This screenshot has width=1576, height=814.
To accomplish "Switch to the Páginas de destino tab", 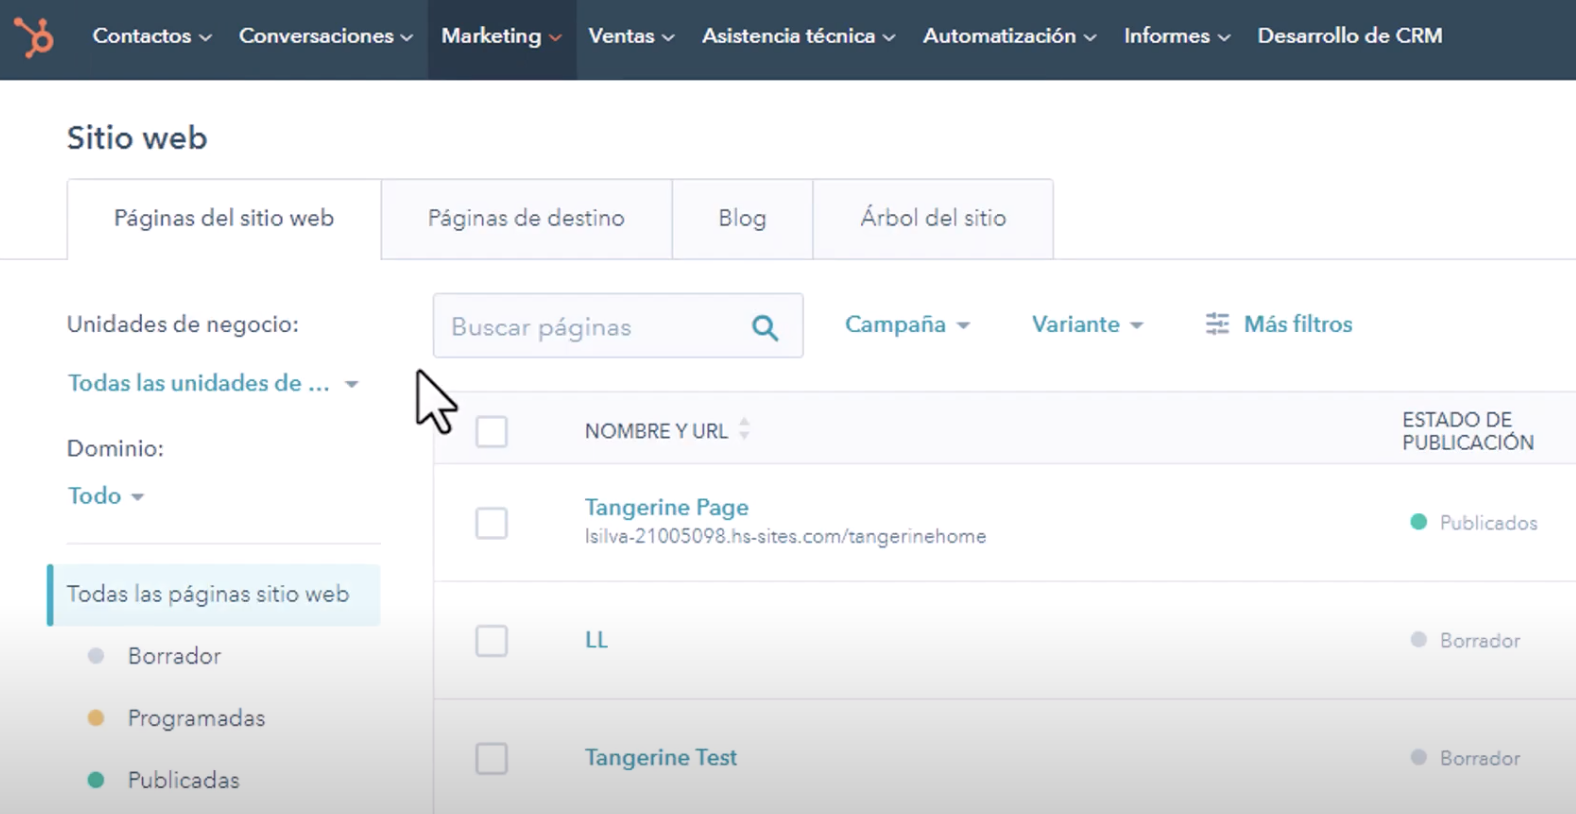I will [x=526, y=219].
